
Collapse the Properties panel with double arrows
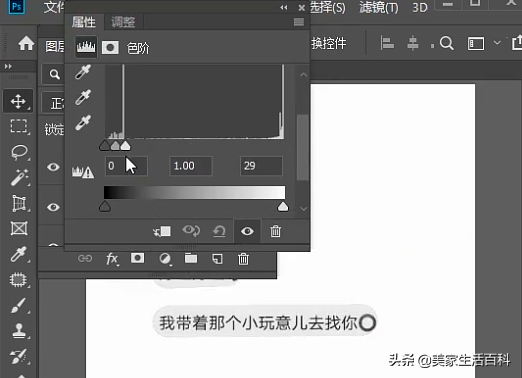tap(284, 8)
